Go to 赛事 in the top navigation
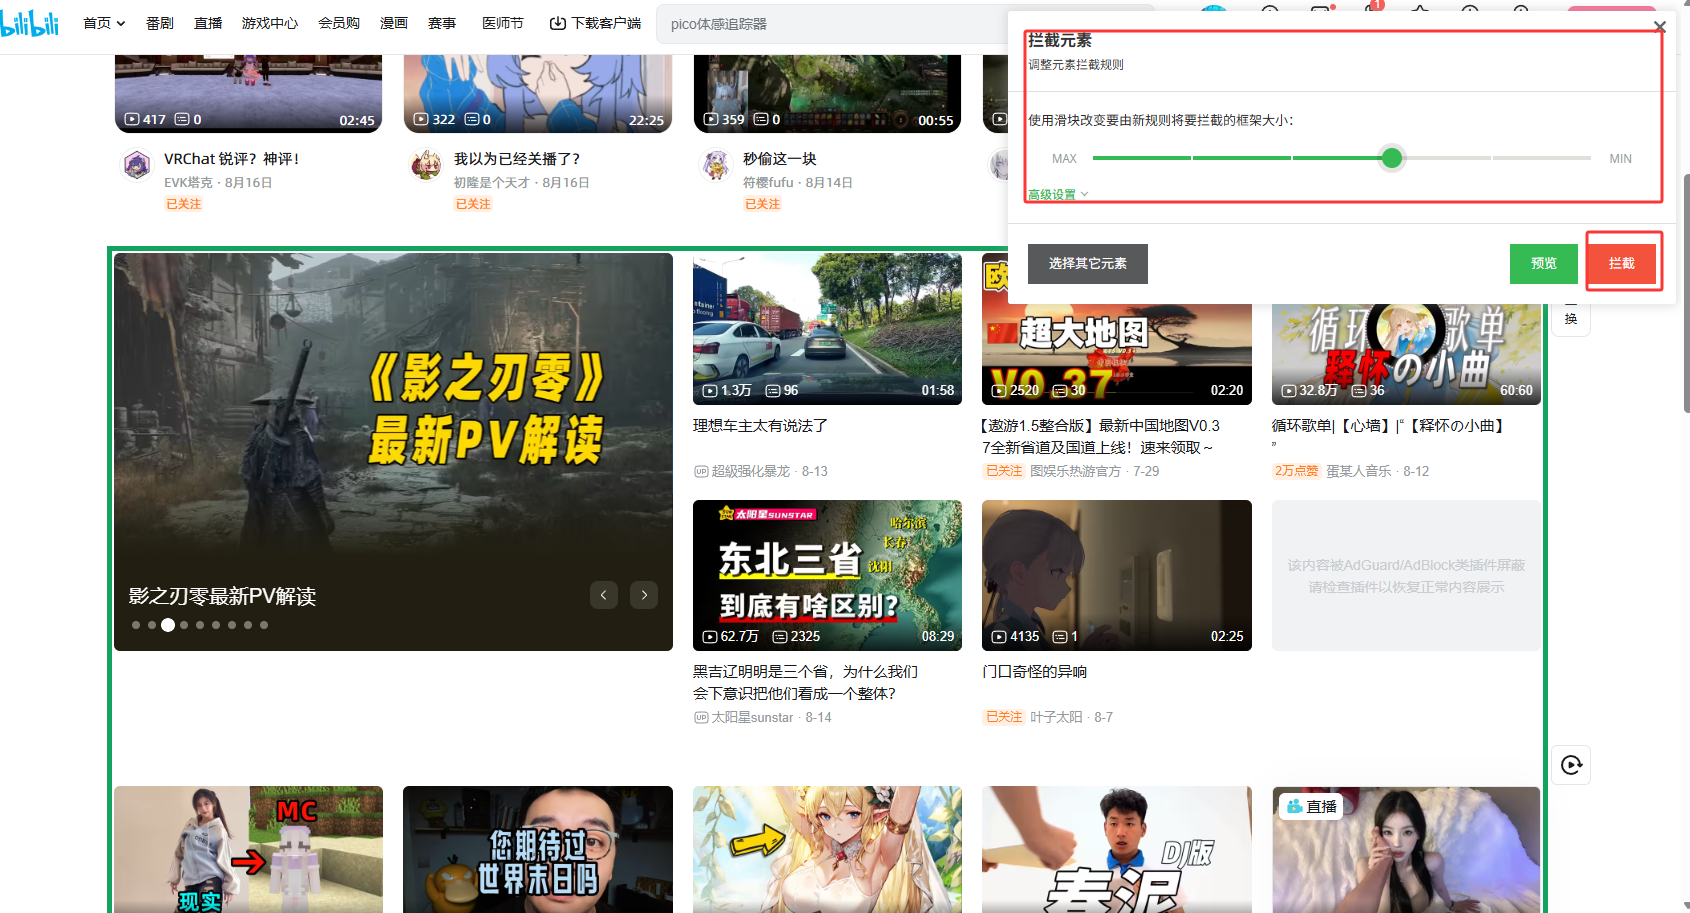1690x913 pixels. coord(442,23)
